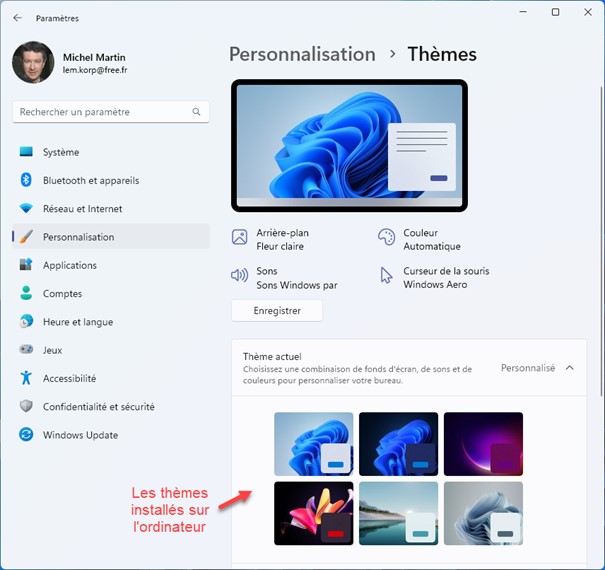Screen dimensions: 605x570
Task: Select the dark blue bloom theme thumbnail
Action: [x=398, y=444]
